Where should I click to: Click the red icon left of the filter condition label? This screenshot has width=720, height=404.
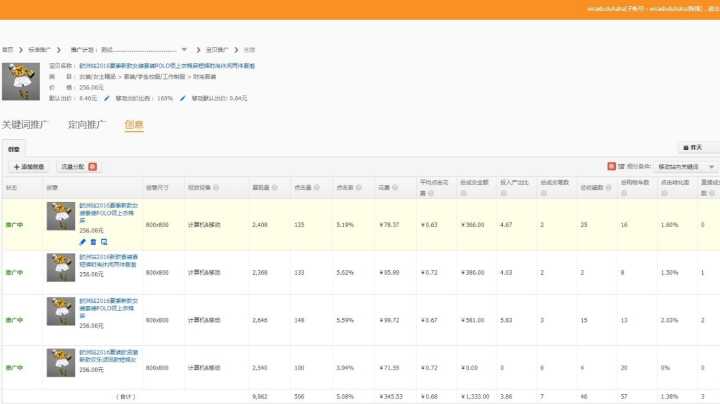pos(611,166)
